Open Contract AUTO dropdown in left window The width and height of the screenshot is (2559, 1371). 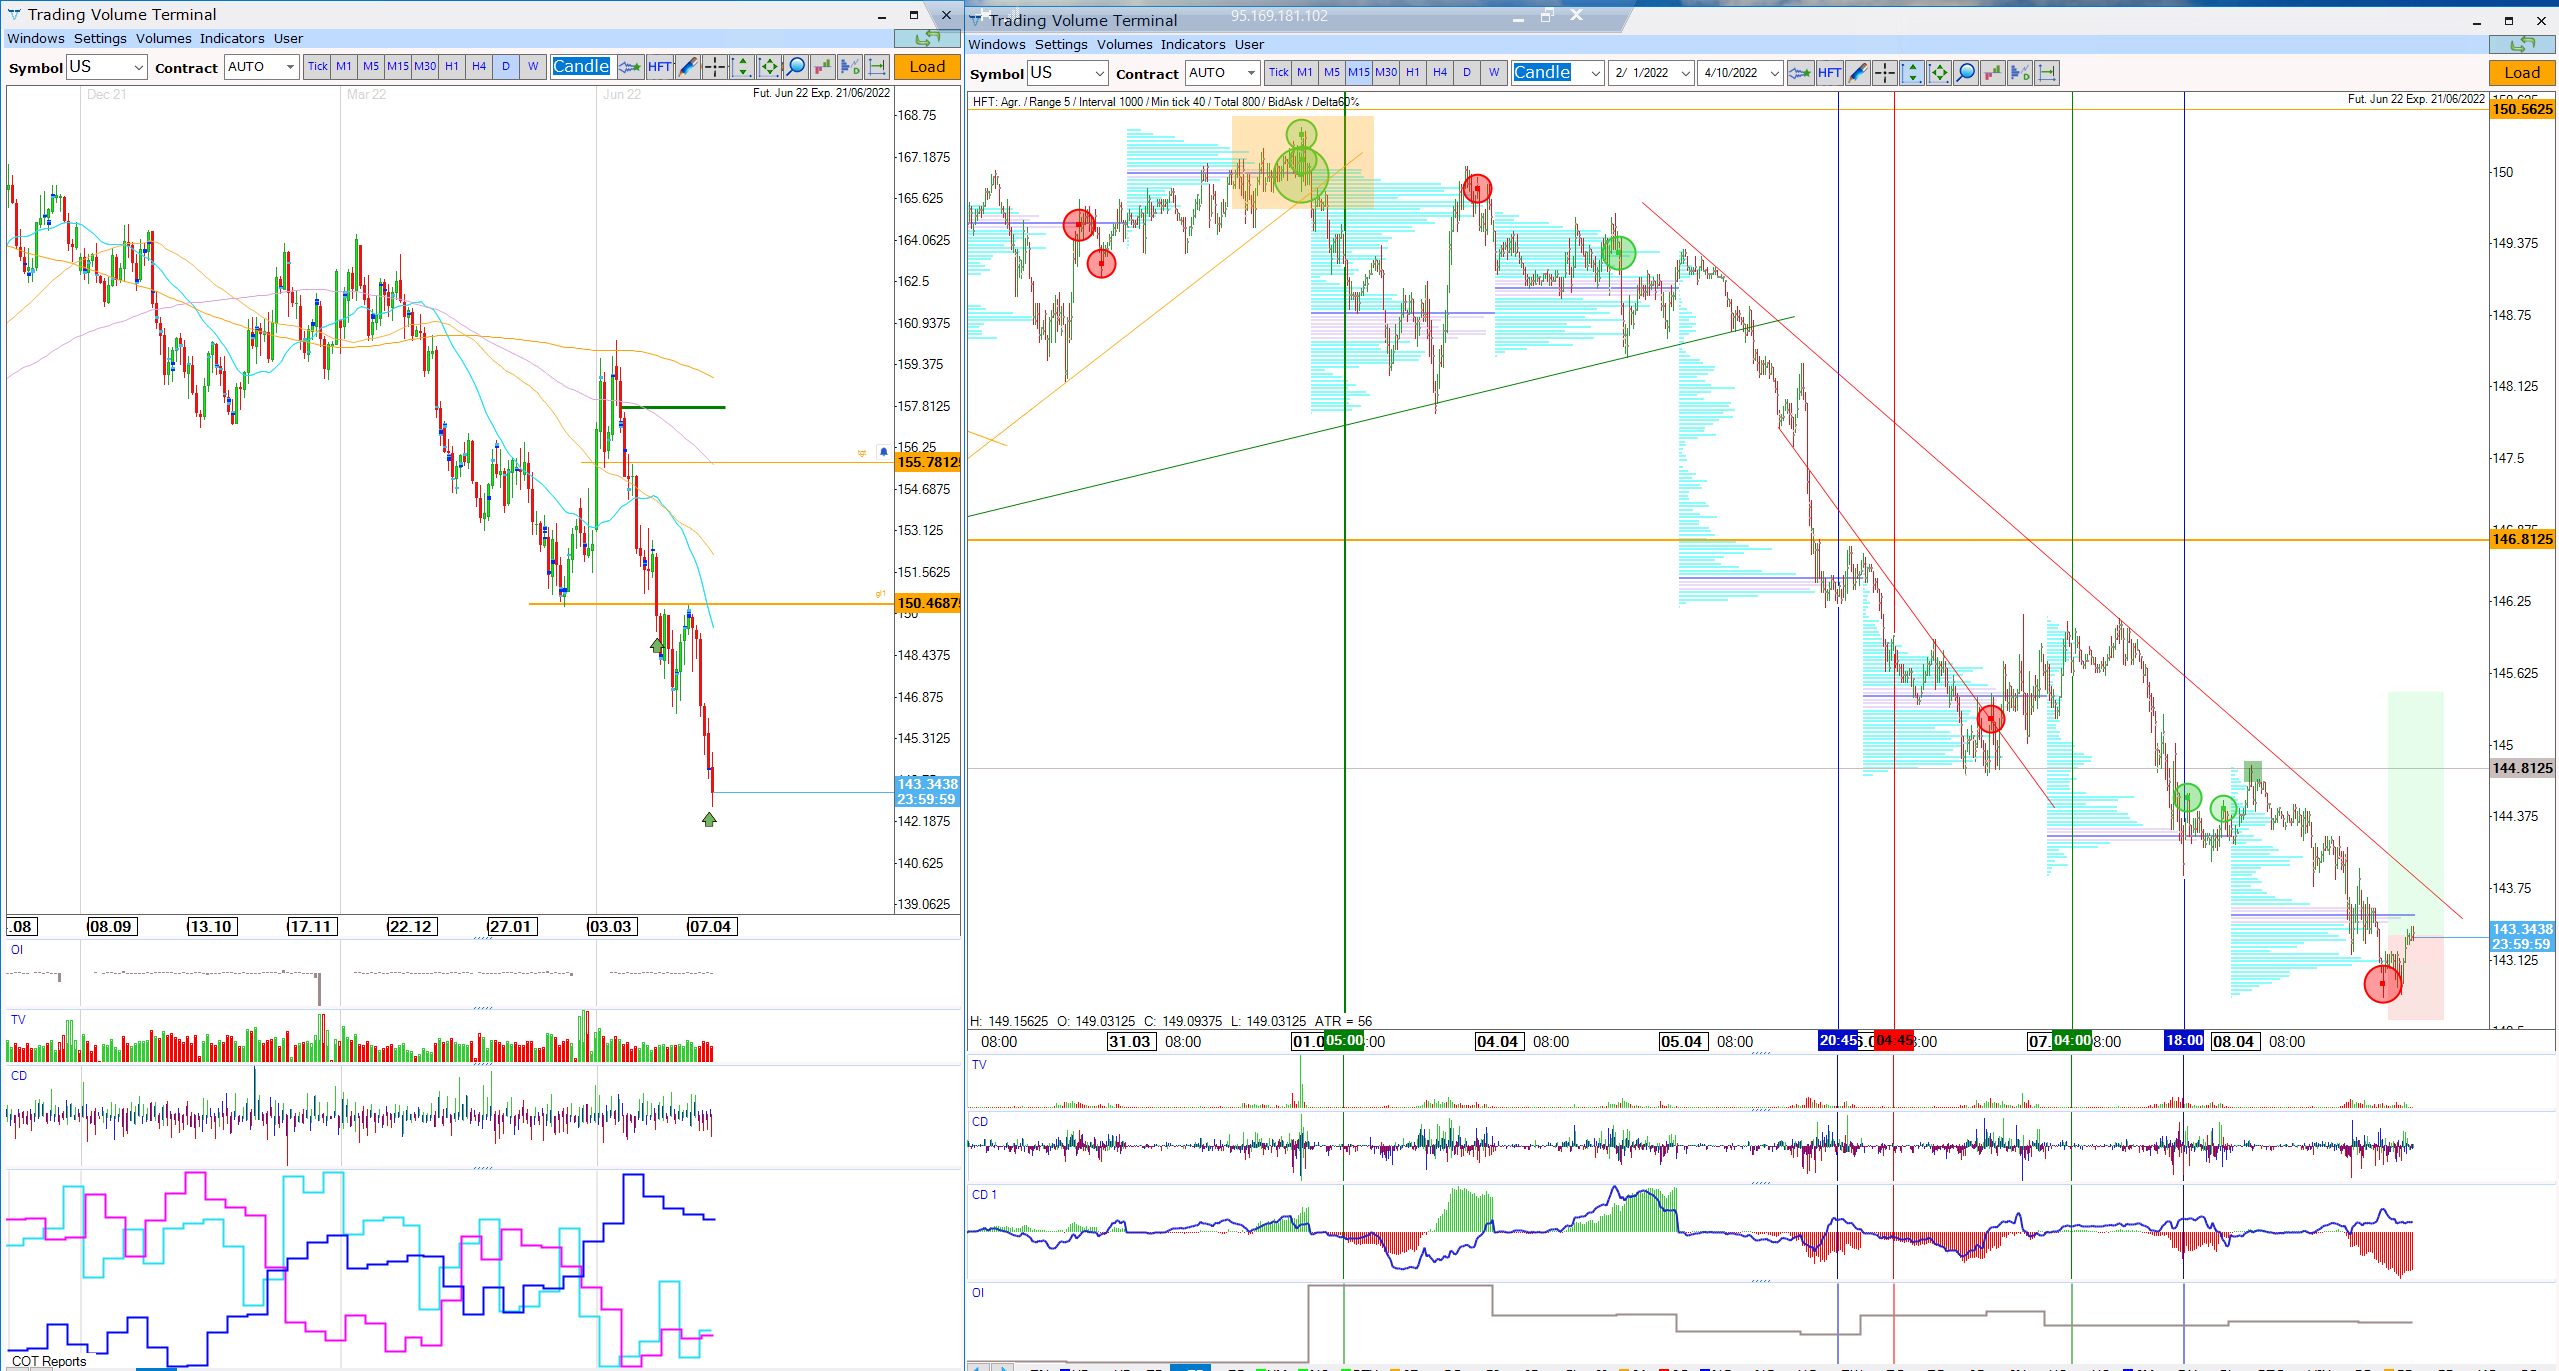pos(262,67)
